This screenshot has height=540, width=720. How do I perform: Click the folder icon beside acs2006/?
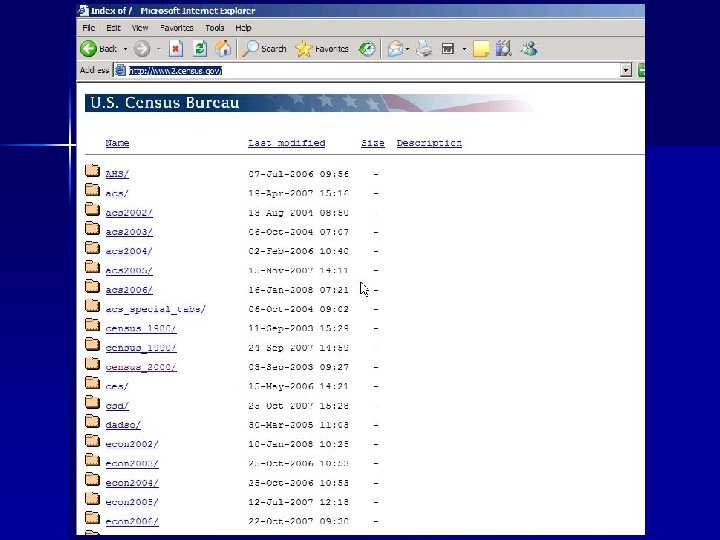pos(92,286)
